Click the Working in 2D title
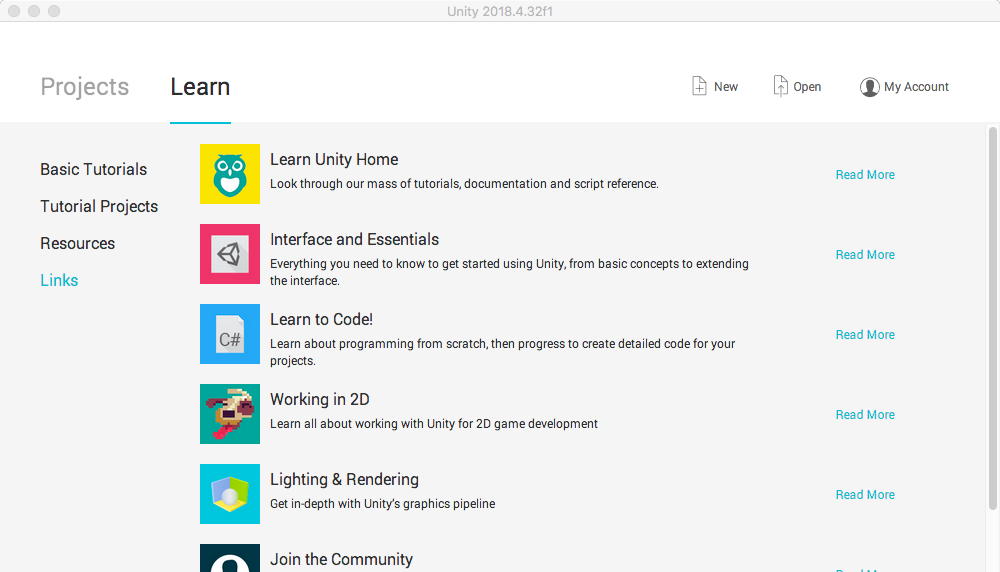 pyautogui.click(x=320, y=399)
